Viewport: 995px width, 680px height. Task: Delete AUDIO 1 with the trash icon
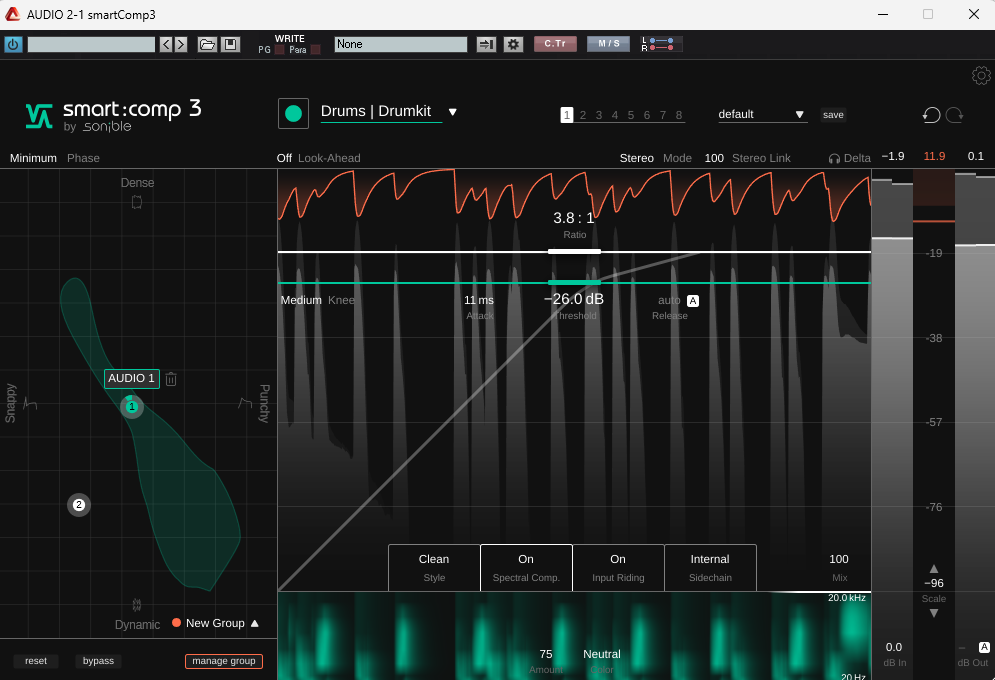171,379
